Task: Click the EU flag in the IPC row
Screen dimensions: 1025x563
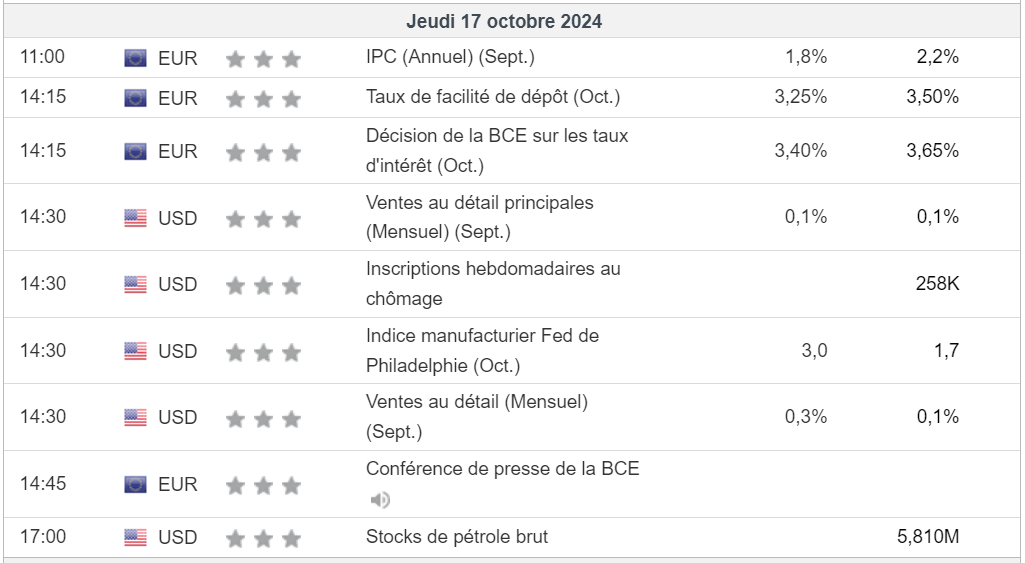Action: pos(135,58)
